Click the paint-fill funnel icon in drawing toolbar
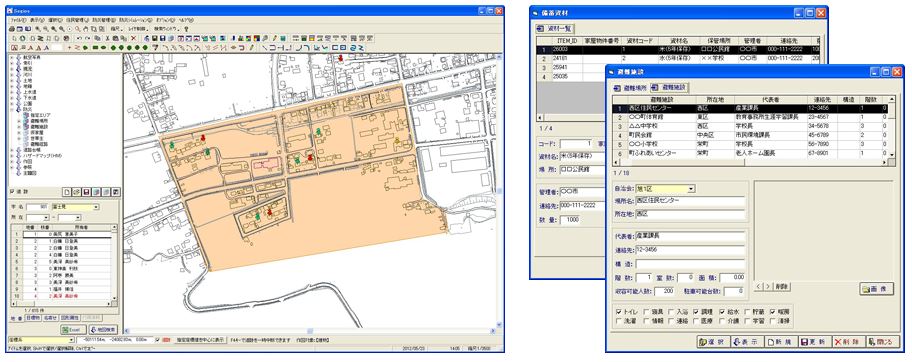The image size is (912, 362). click(155, 48)
